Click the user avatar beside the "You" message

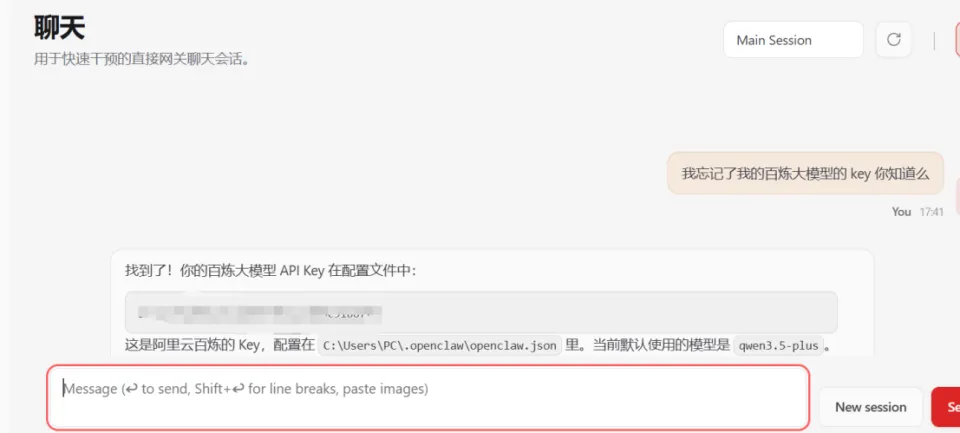tap(958, 196)
